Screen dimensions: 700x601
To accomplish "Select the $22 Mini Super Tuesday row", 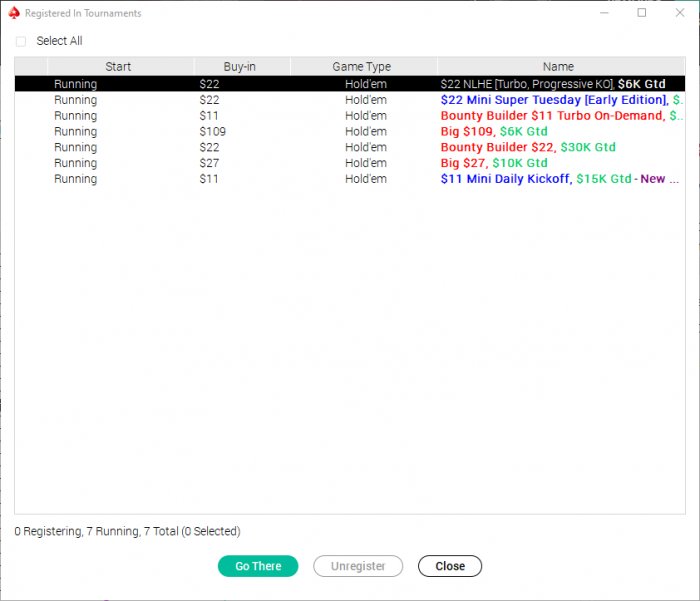I will [x=350, y=100].
